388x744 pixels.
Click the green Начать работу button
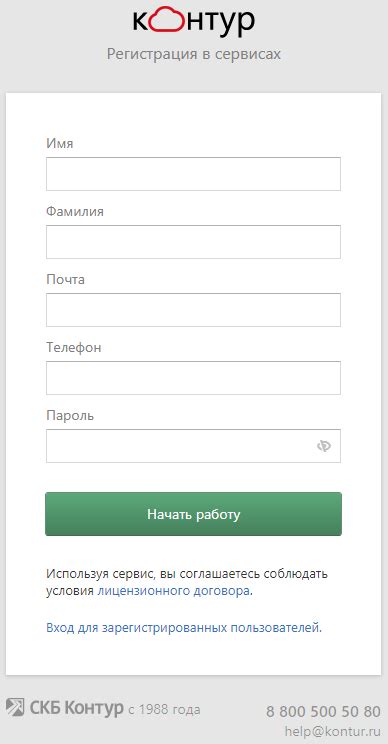pyautogui.click(x=194, y=514)
